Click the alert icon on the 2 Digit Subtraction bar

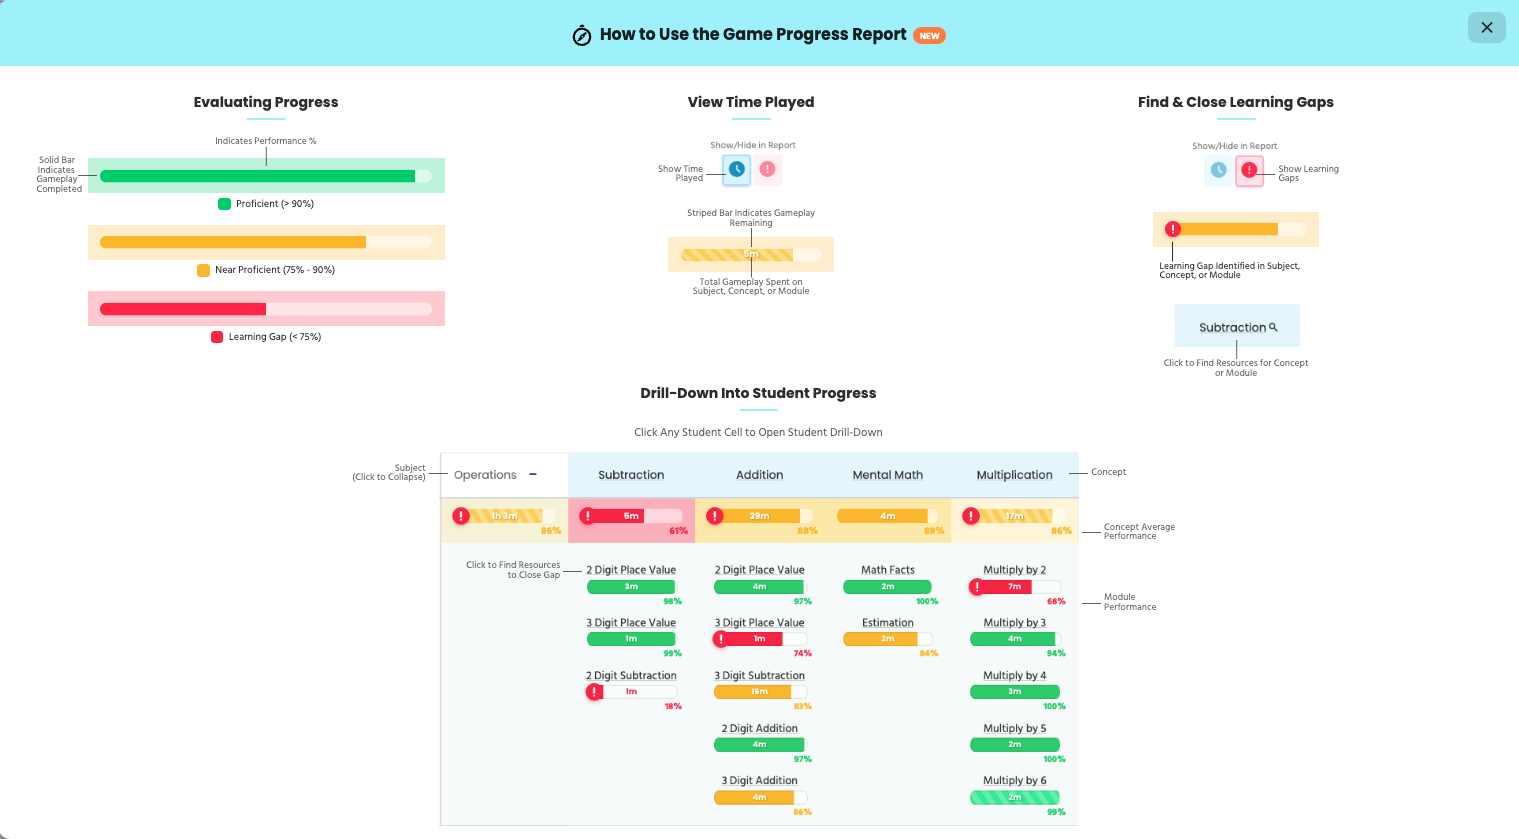pos(595,692)
